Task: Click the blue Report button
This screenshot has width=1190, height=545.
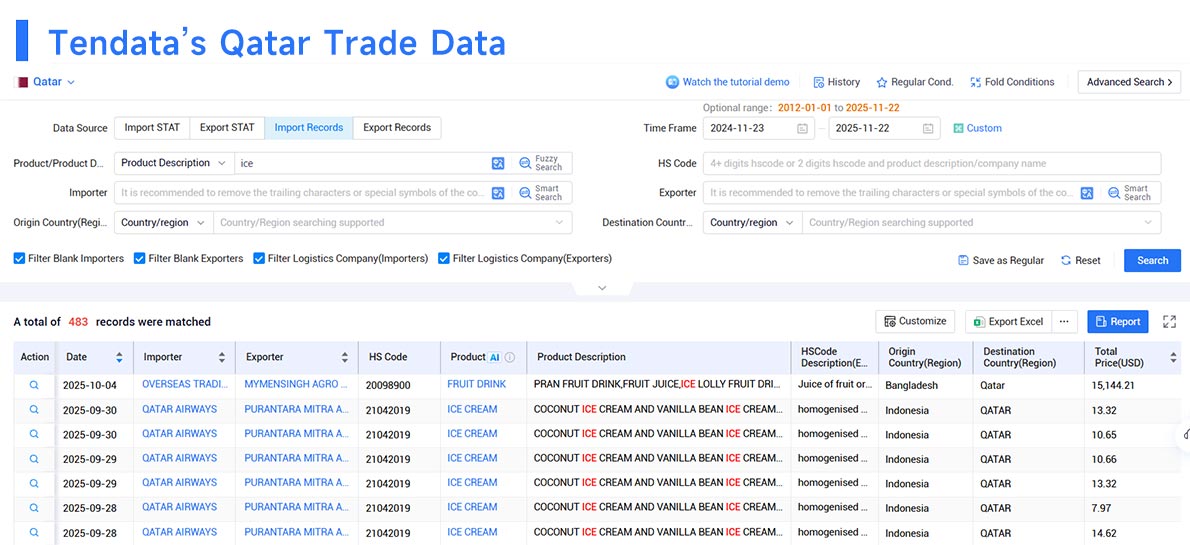Action: point(1118,321)
